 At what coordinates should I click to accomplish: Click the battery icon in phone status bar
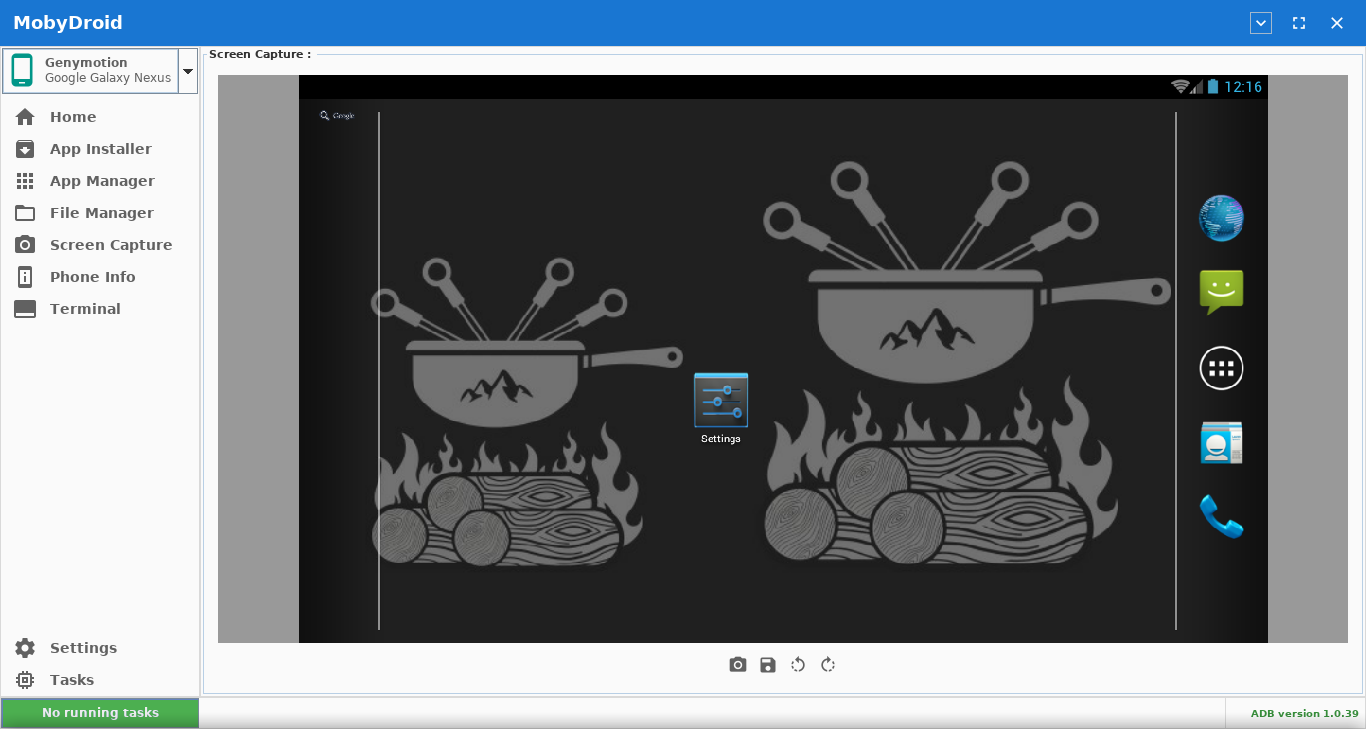1213,87
